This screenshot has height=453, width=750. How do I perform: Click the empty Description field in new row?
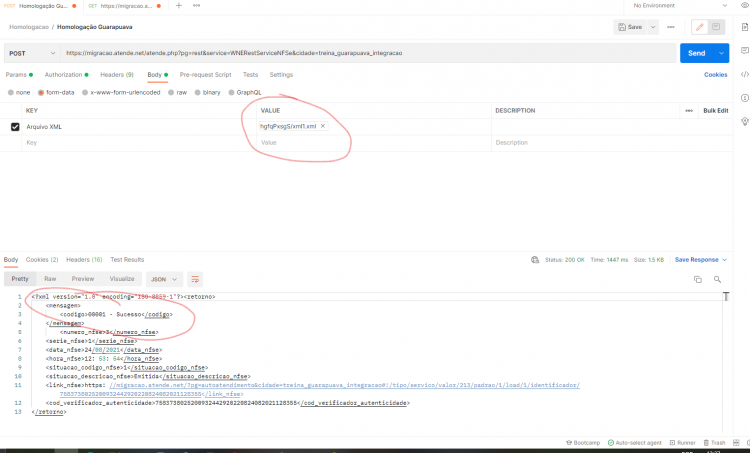[612, 143]
